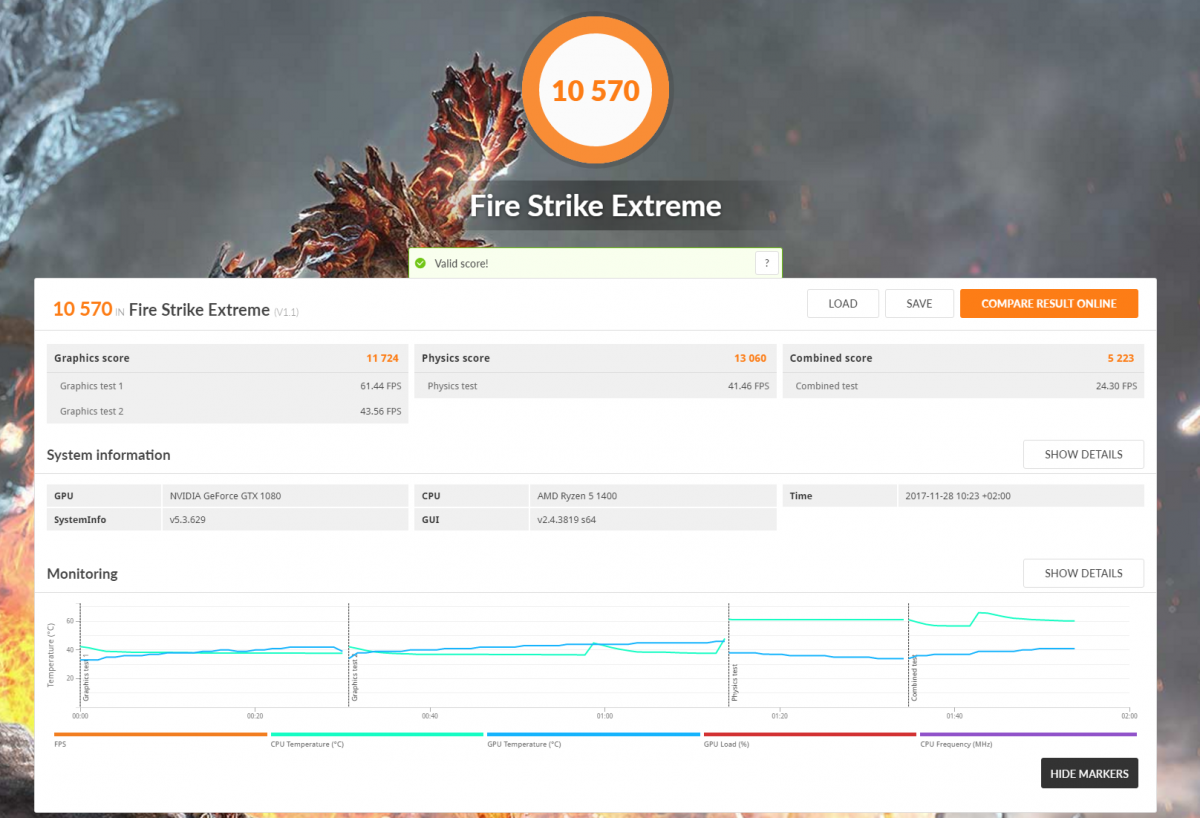Click the 01:00 time axis label
This screenshot has height=818, width=1200.
pos(604,716)
